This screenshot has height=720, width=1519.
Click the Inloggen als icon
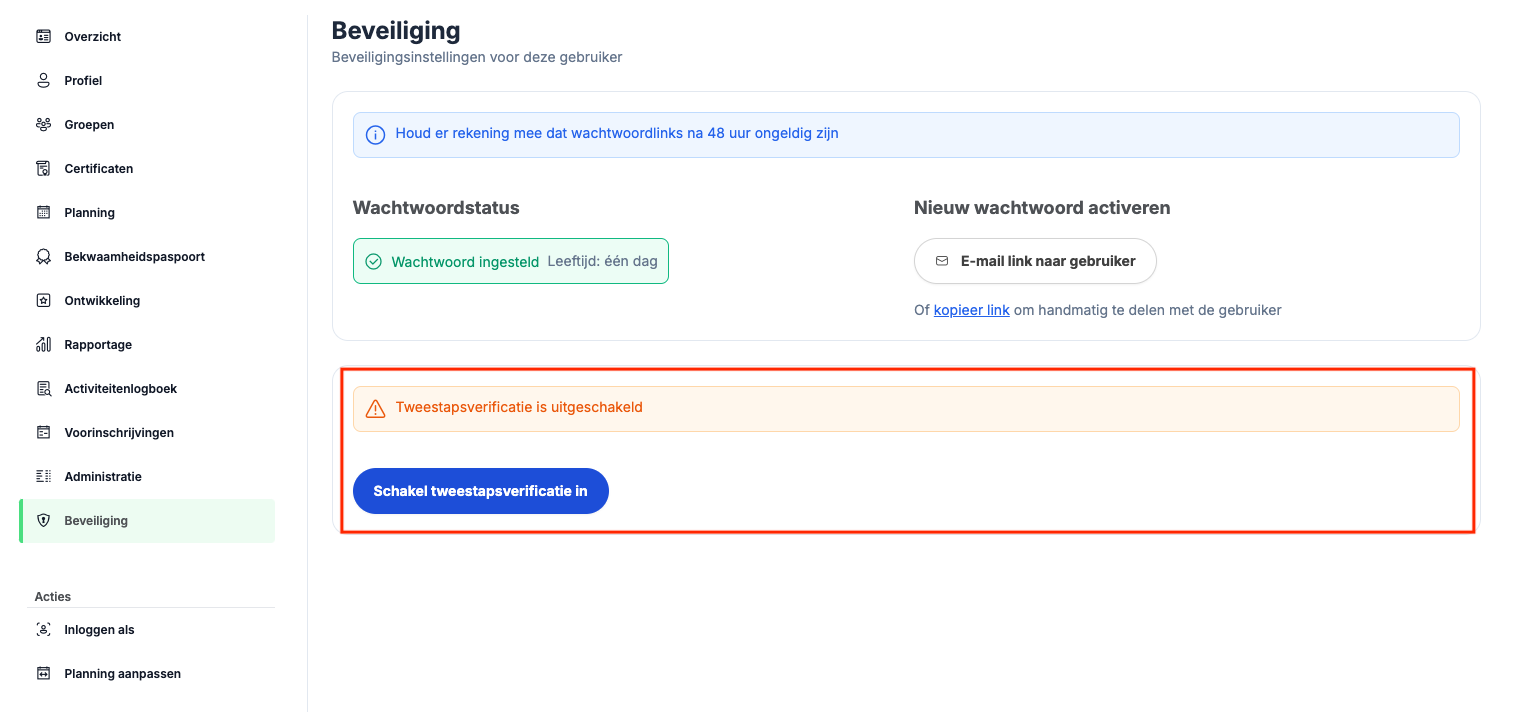point(43,630)
